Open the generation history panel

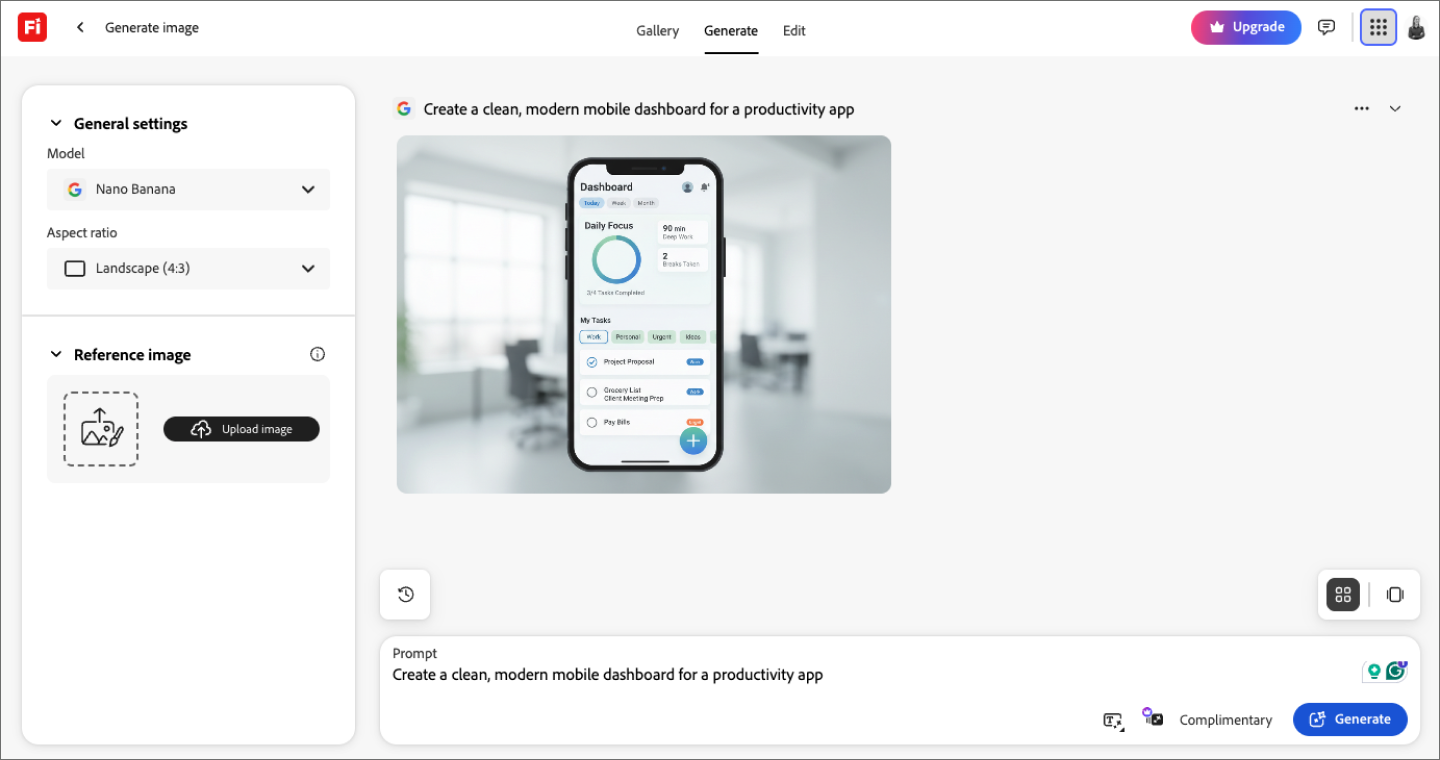(x=404, y=594)
